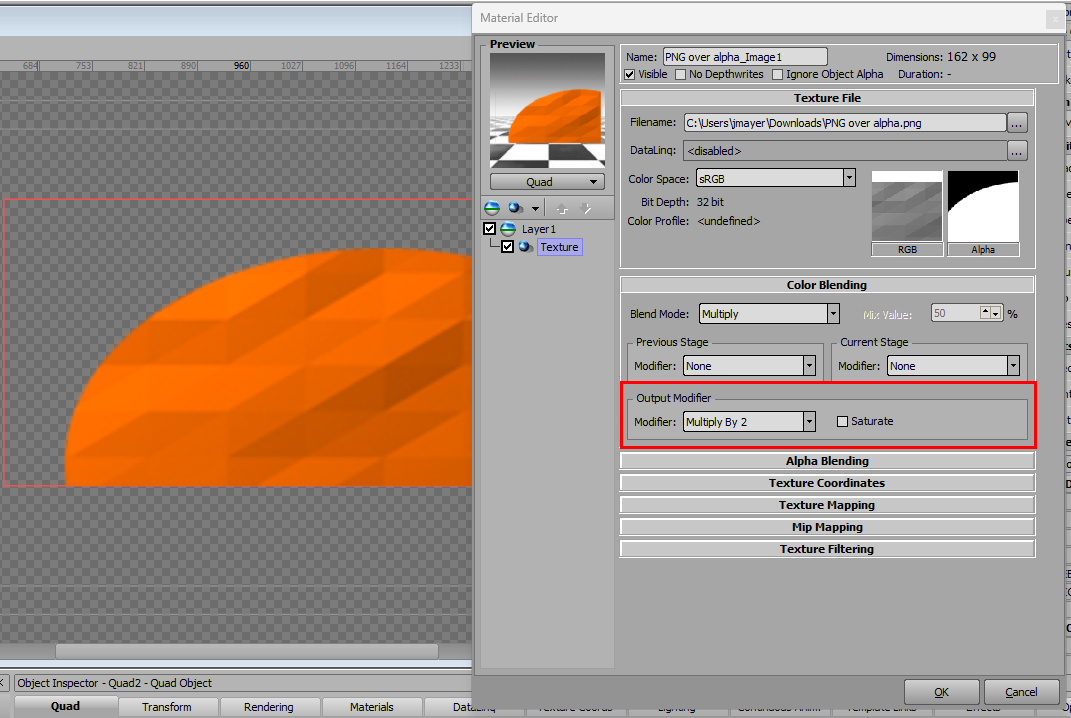The height and width of the screenshot is (718, 1071).
Task: Uncheck the Layer1 visibility checkbox
Action: 490,229
